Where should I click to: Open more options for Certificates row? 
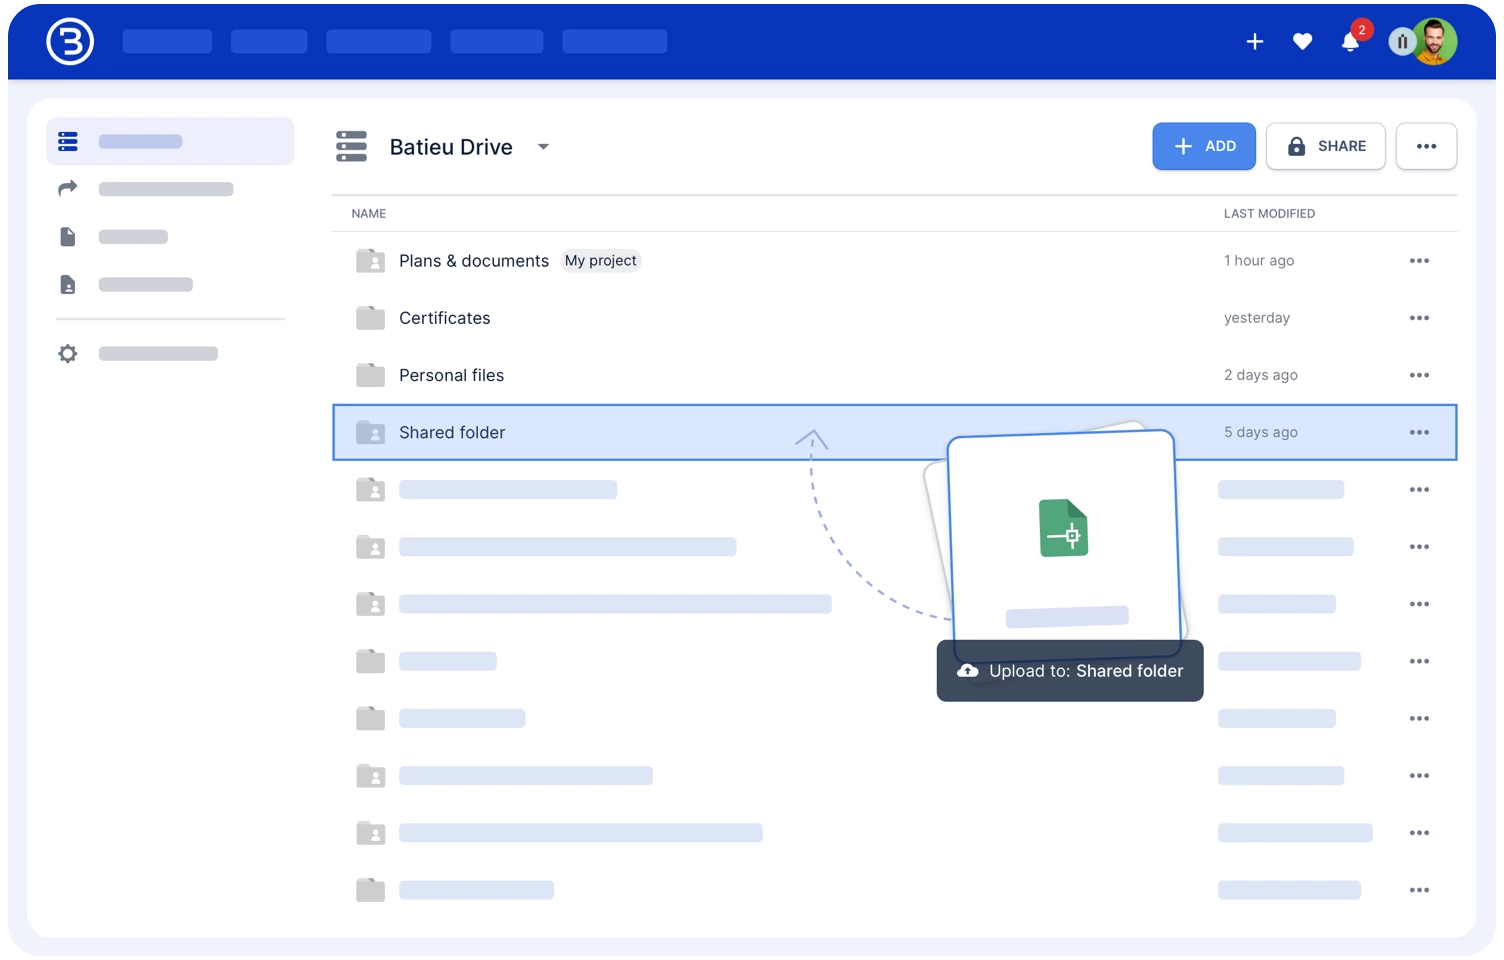(x=1419, y=318)
